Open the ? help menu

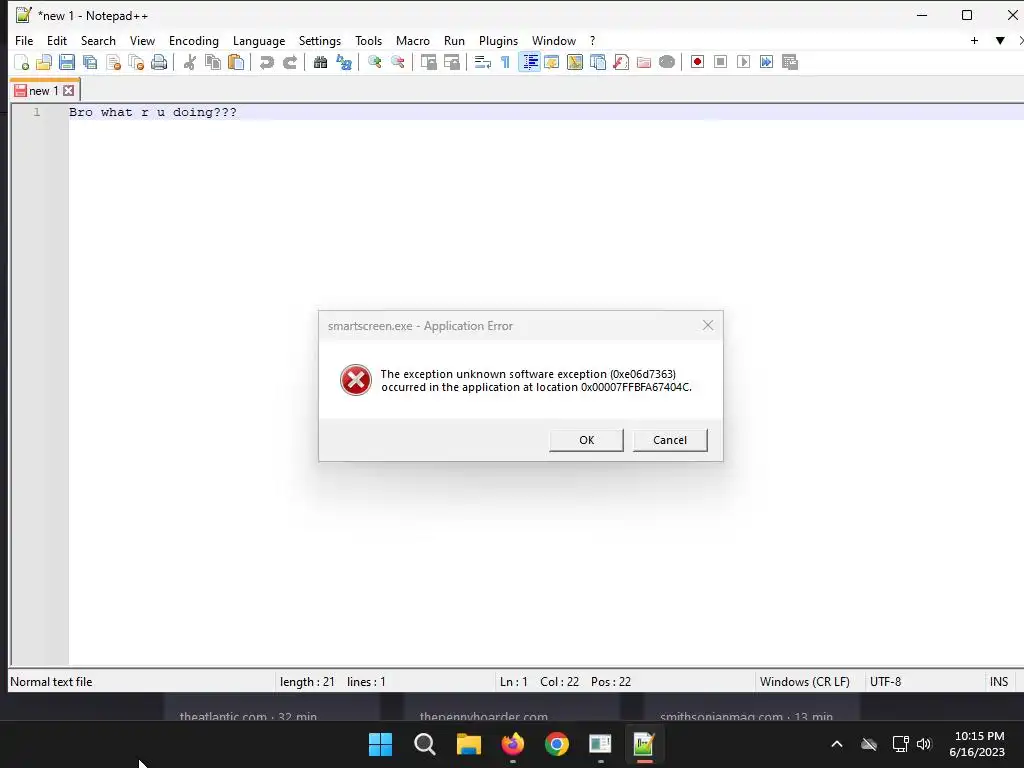click(592, 40)
